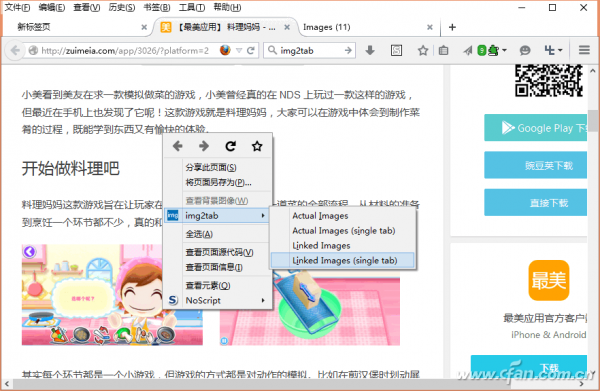Screen dimensions: 600x391
Task: Expand the green add-on icon dropdown arrow
Action: (x=504, y=51)
